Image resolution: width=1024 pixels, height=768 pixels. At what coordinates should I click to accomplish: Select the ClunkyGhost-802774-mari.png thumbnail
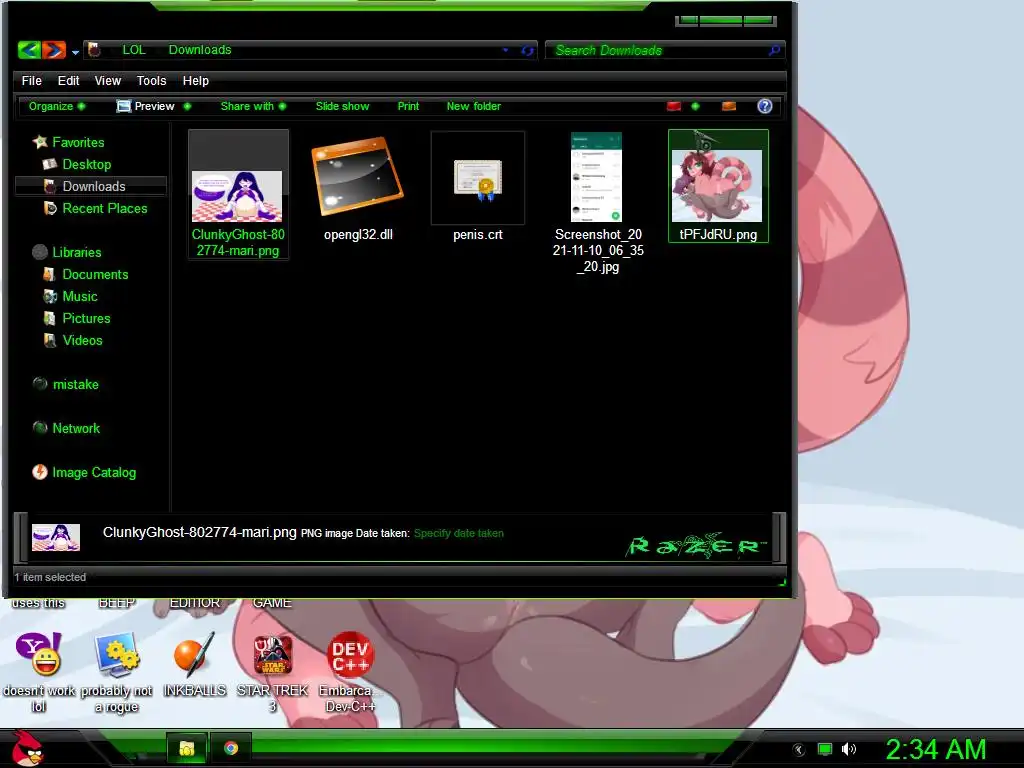pyautogui.click(x=237, y=196)
